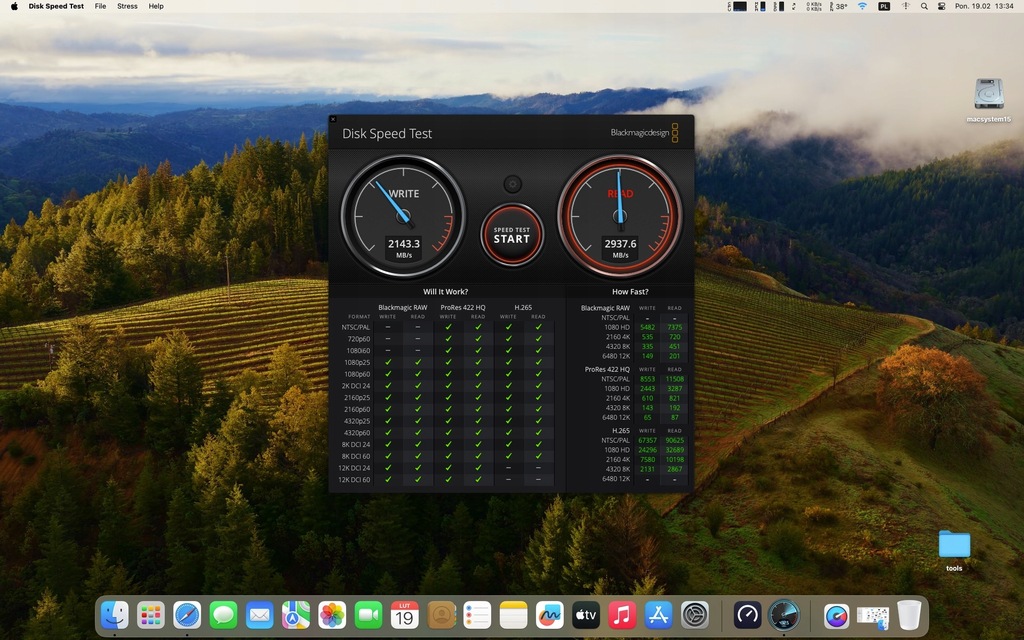Open the gear settings button above Start
Image resolution: width=1024 pixels, height=640 pixels.
point(512,184)
